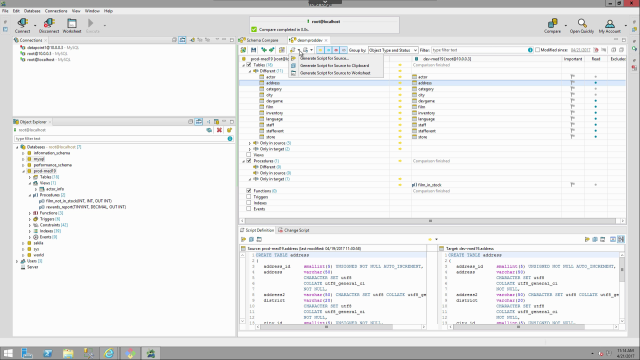Expand the information_schema database node

point(23,153)
